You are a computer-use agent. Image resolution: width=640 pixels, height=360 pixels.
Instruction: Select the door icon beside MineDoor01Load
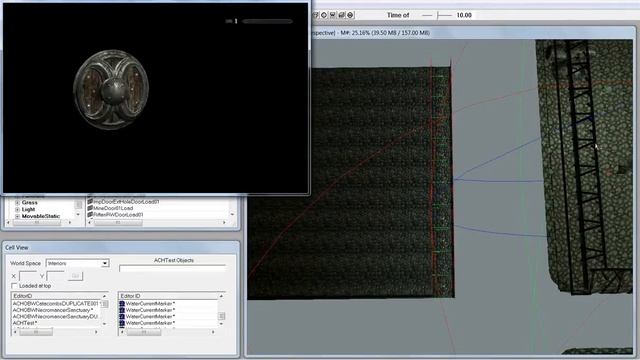point(90,208)
